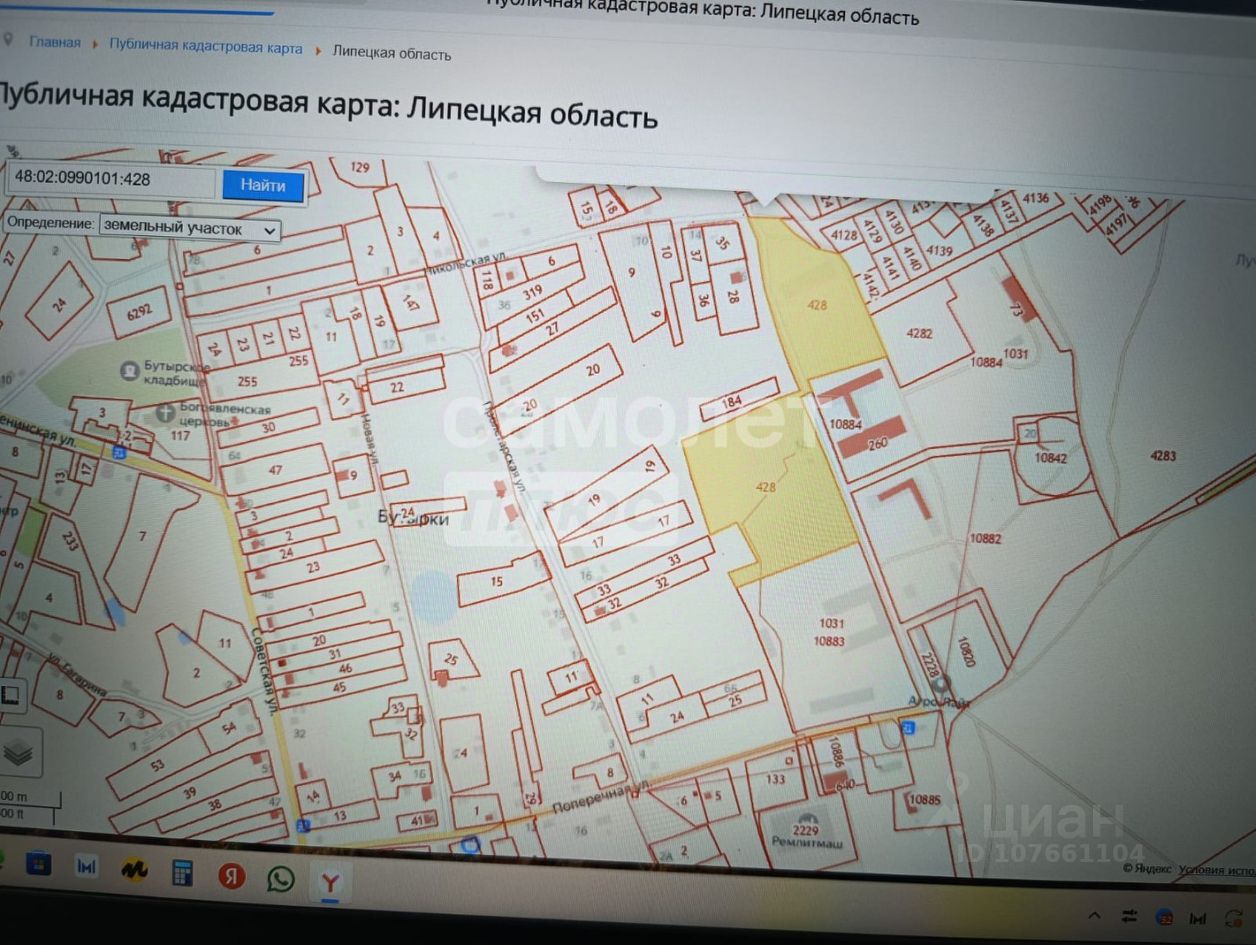The height and width of the screenshot is (945, 1256).
Task: Launch Calculator from the taskbar
Action: 183,873
